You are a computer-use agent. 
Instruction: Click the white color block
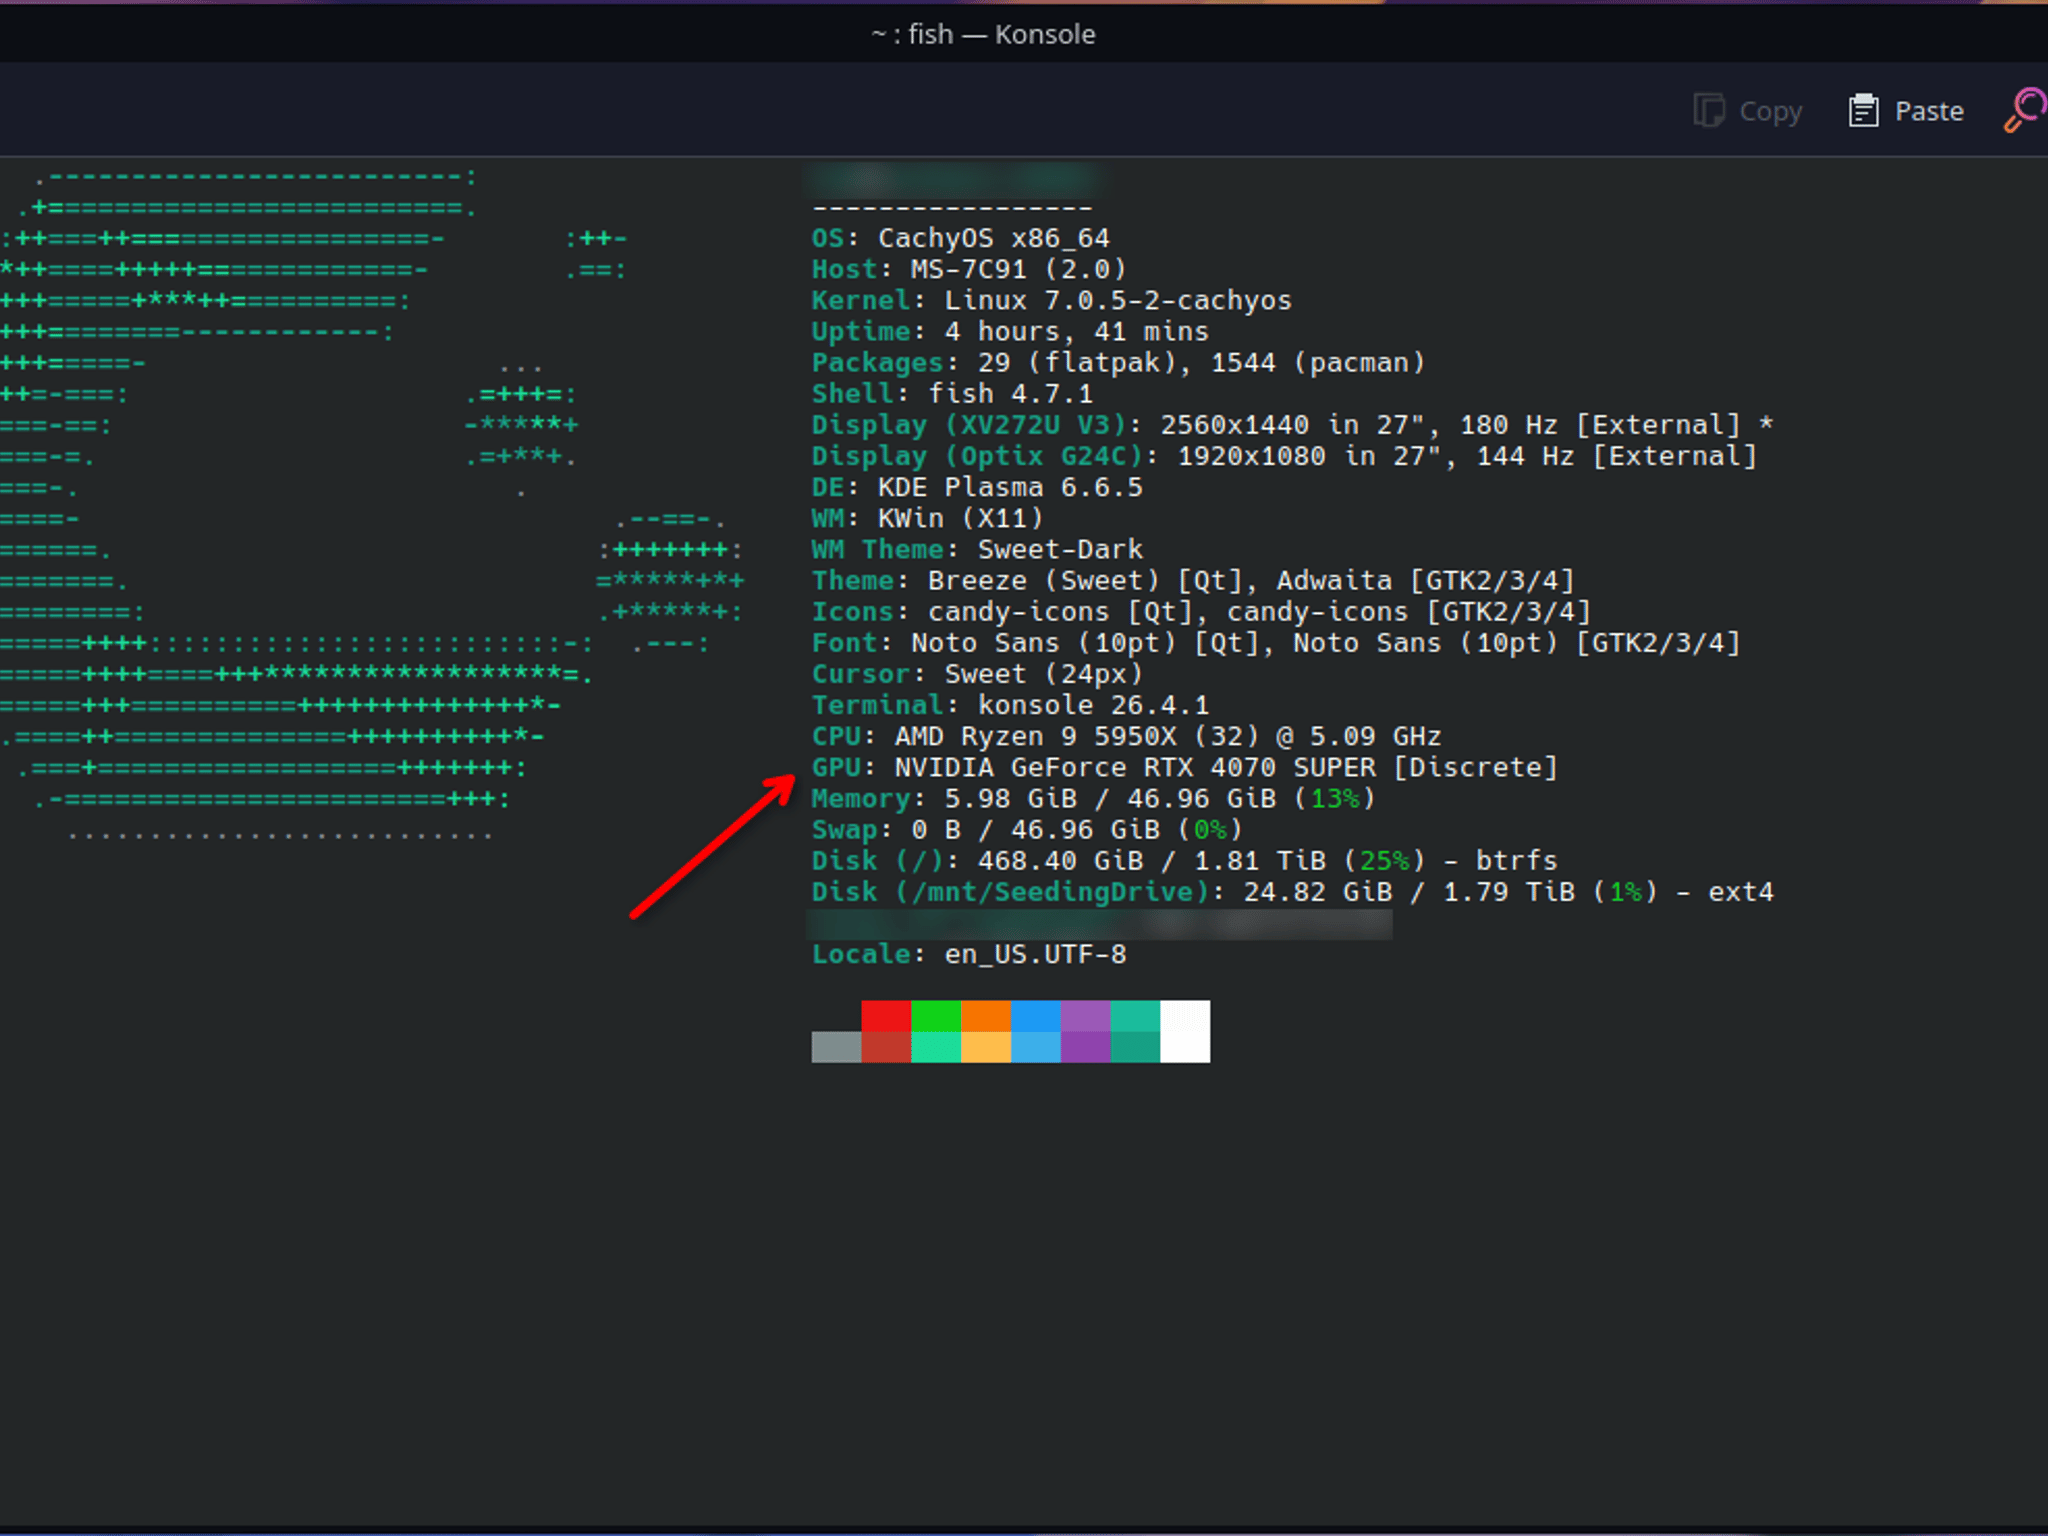(x=1185, y=1031)
